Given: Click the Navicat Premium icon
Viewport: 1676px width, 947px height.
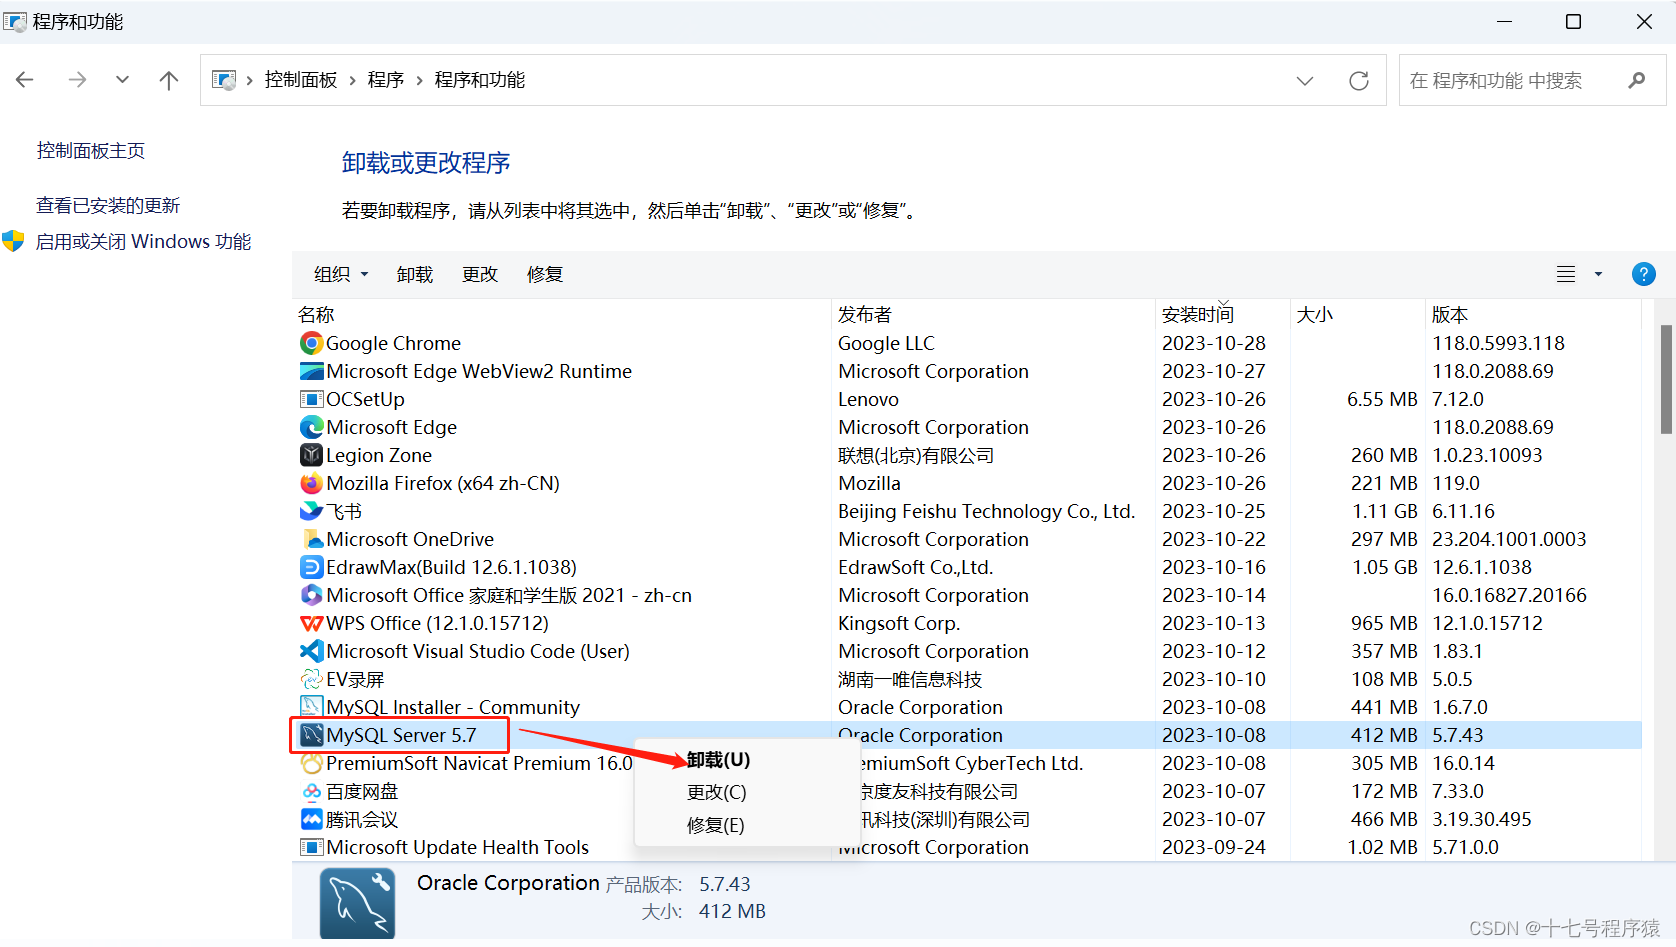Looking at the screenshot, I should point(312,763).
